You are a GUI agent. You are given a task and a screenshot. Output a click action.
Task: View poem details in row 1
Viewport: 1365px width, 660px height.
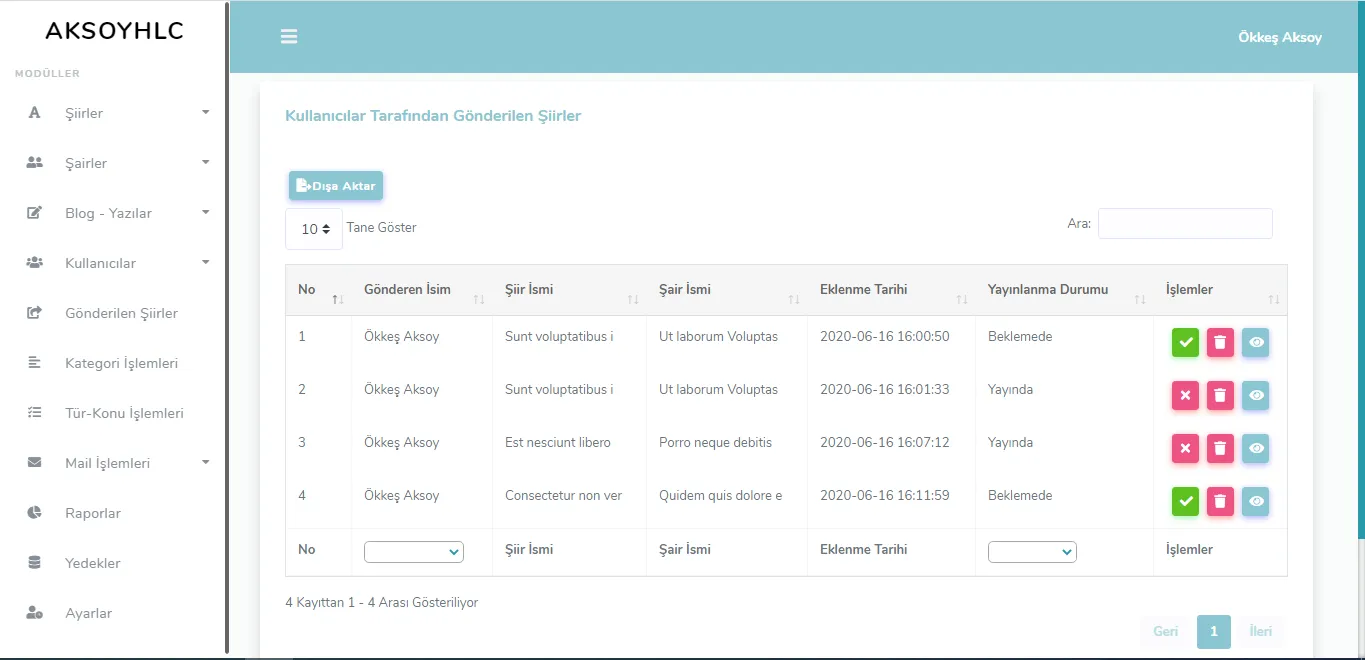coord(1256,342)
